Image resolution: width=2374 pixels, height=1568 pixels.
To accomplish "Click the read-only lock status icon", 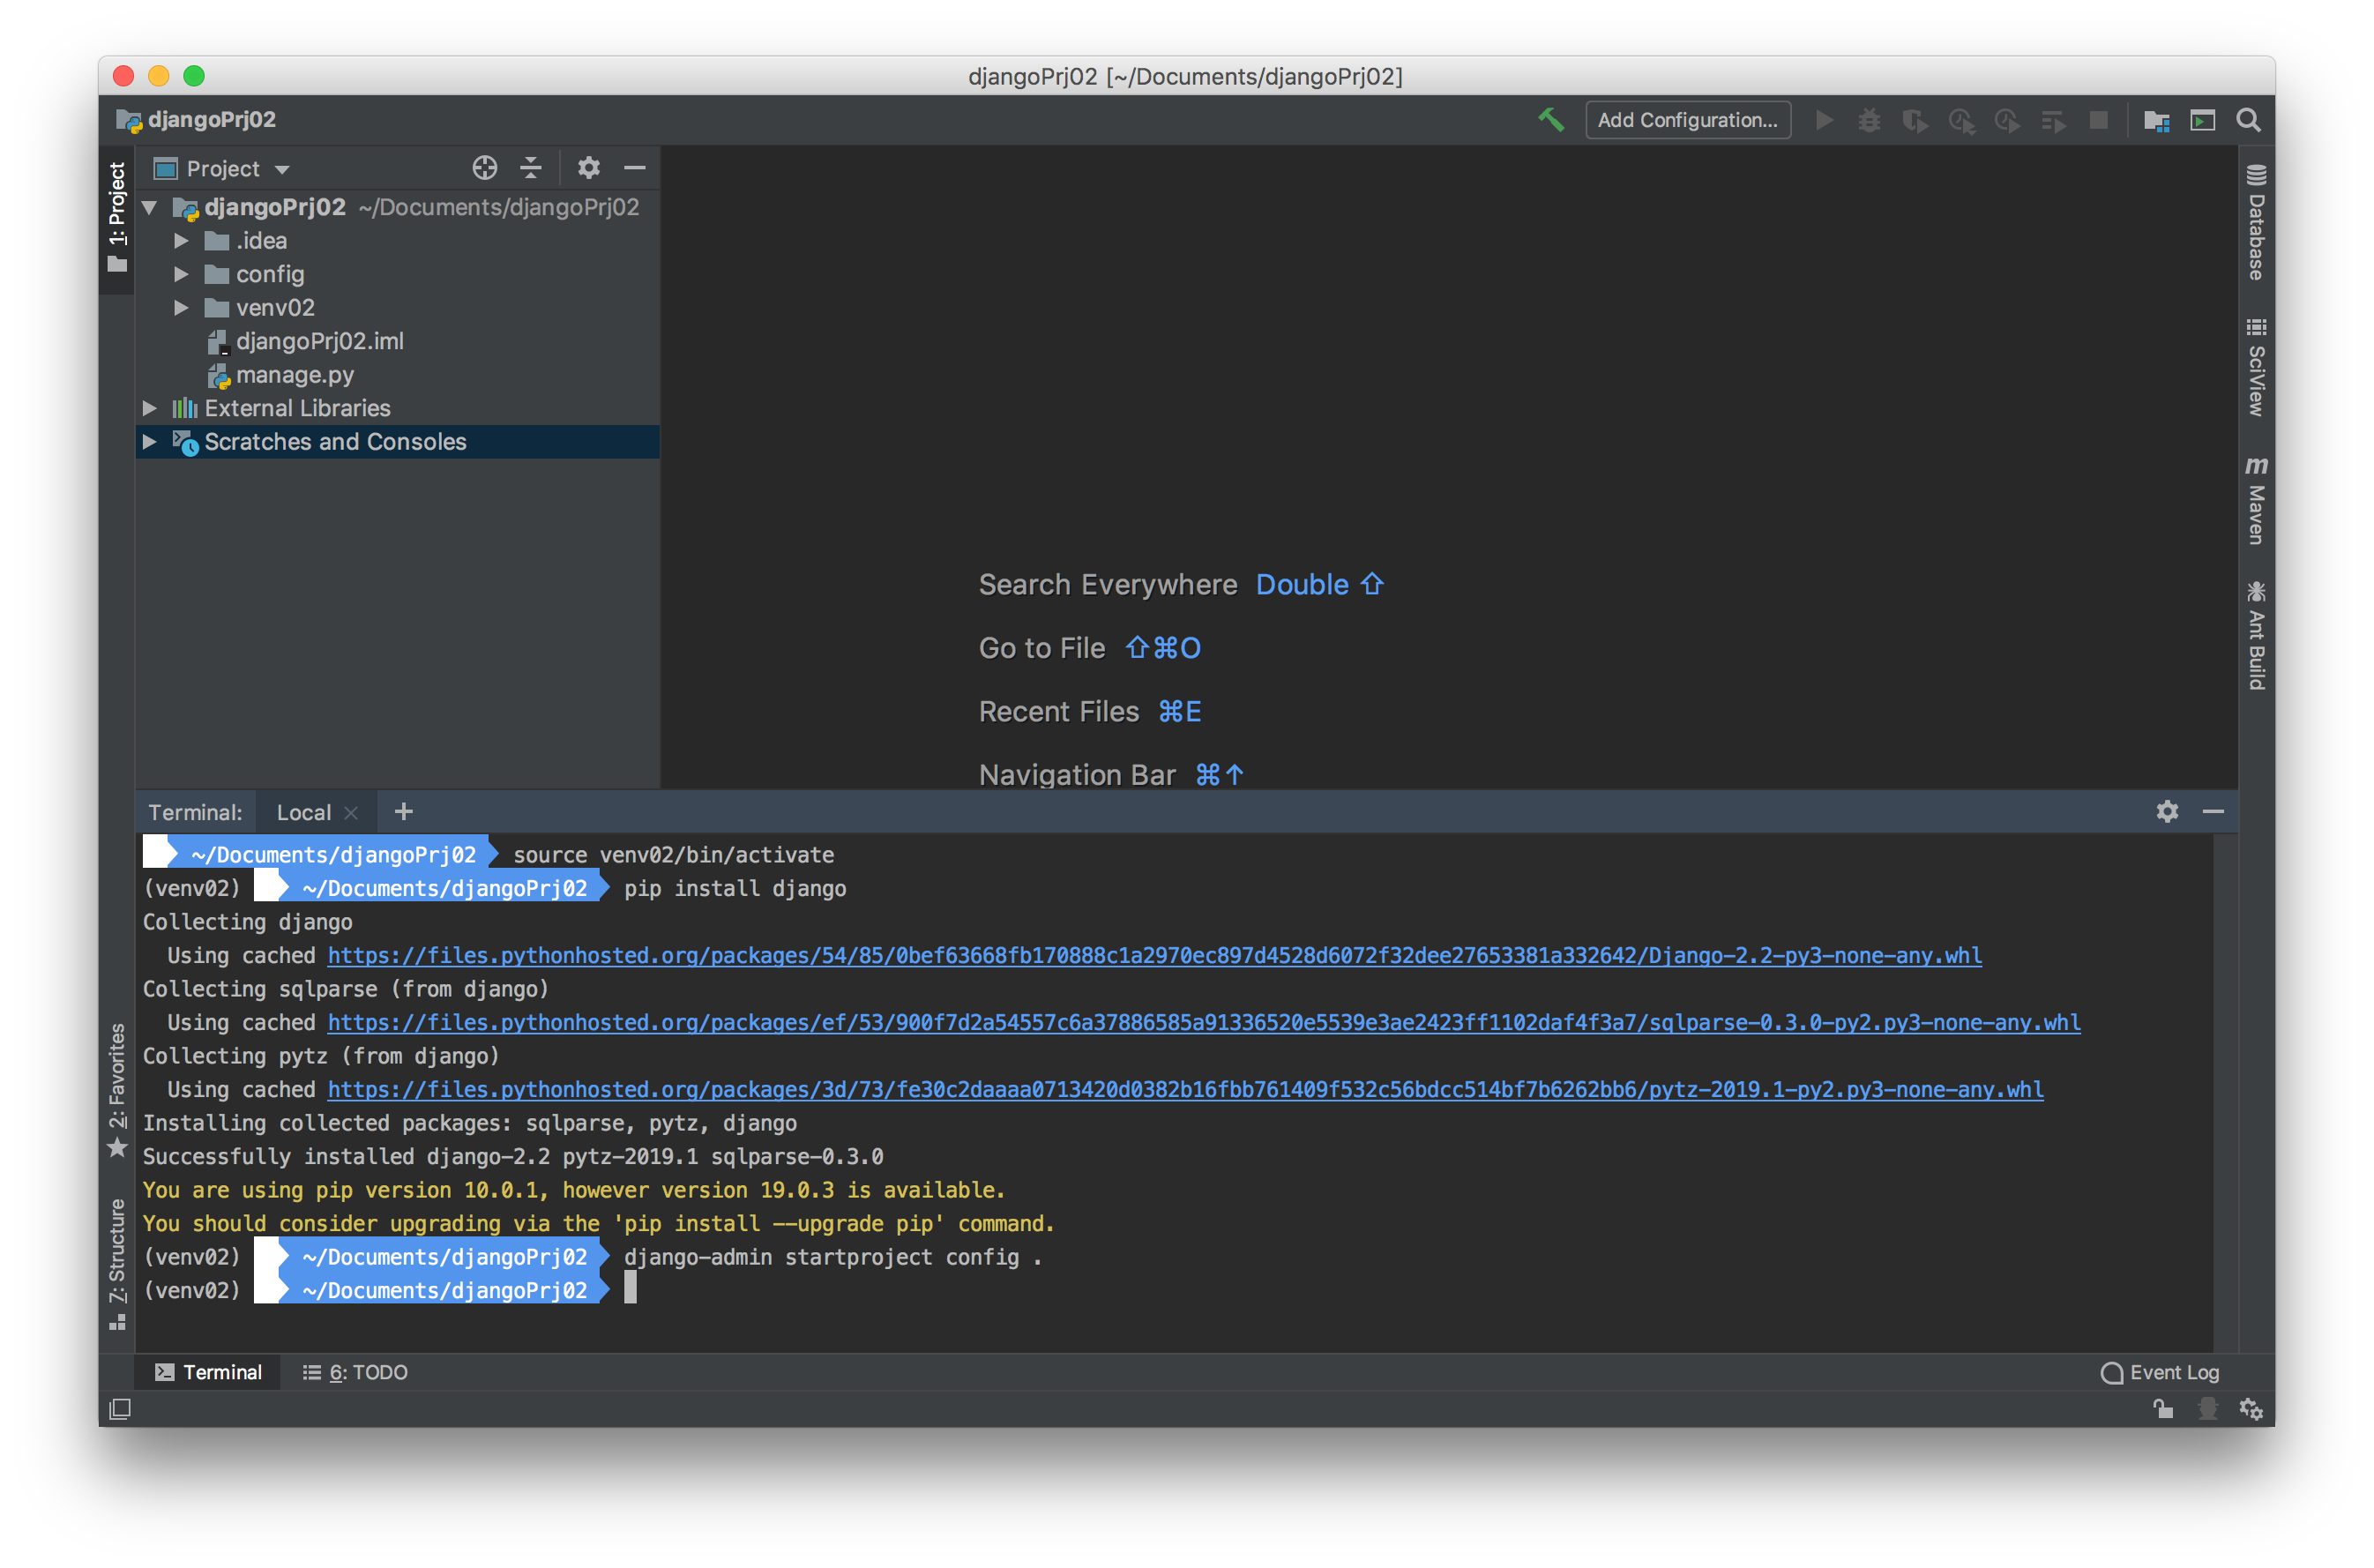I will pyautogui.click(x=2163, y=1410).
